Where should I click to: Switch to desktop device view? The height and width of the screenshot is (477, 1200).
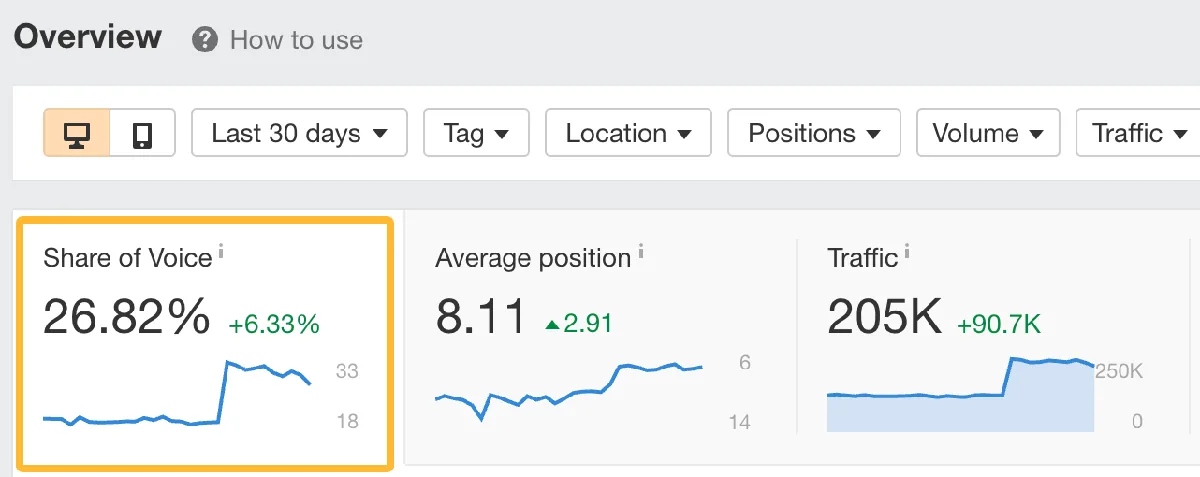click(x=76, y=133)
